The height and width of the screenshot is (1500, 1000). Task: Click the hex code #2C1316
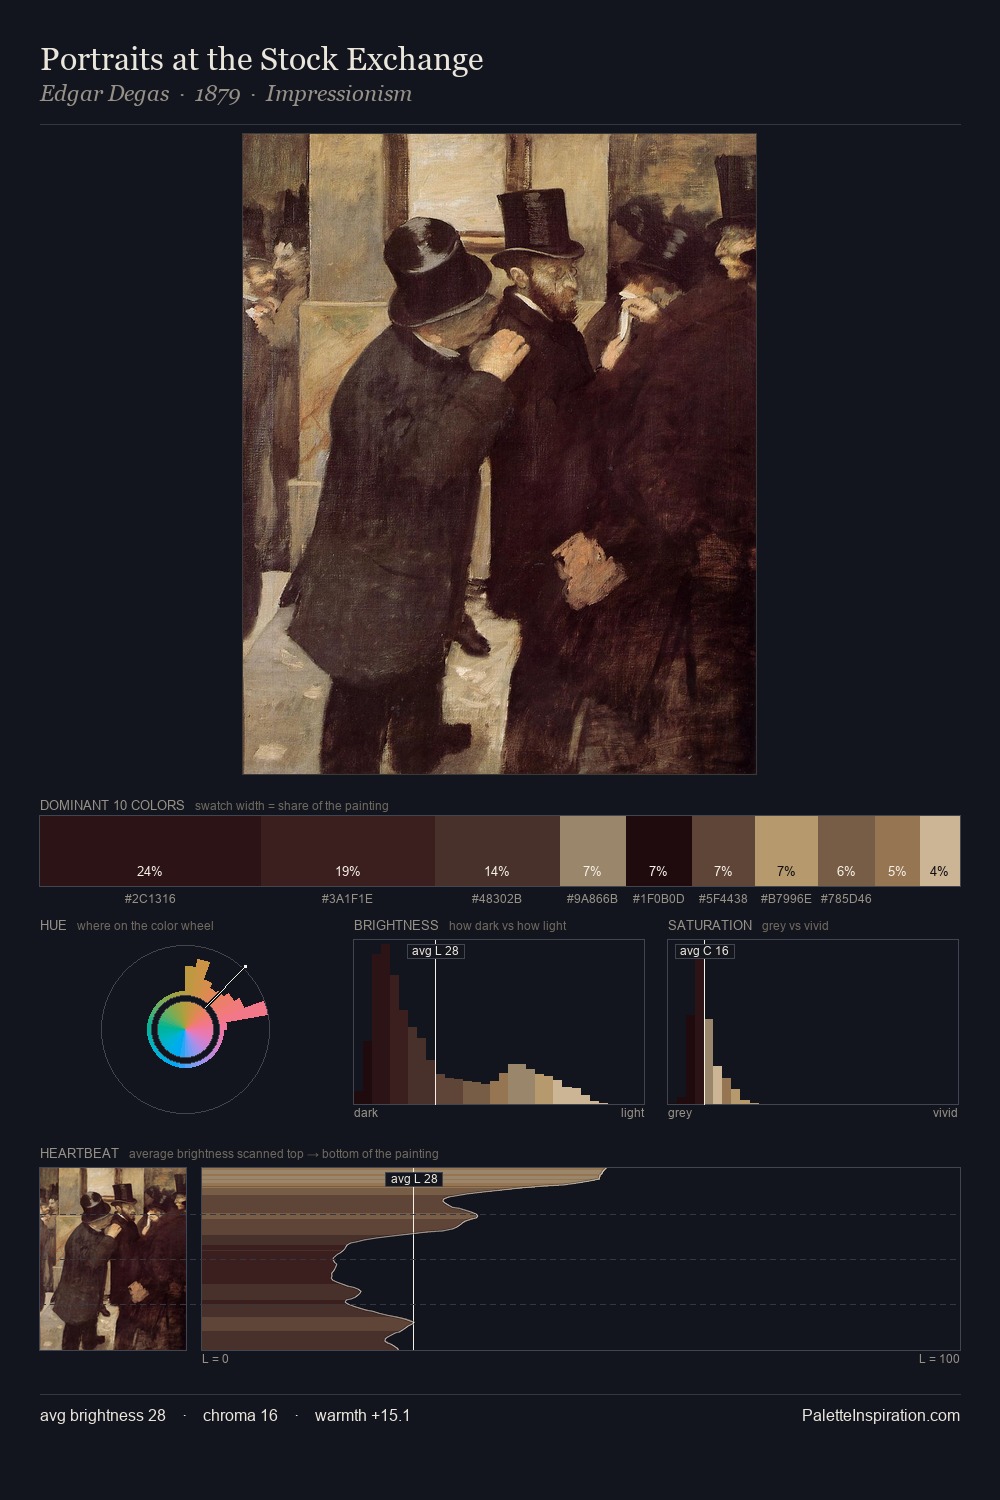pos(150,899)
